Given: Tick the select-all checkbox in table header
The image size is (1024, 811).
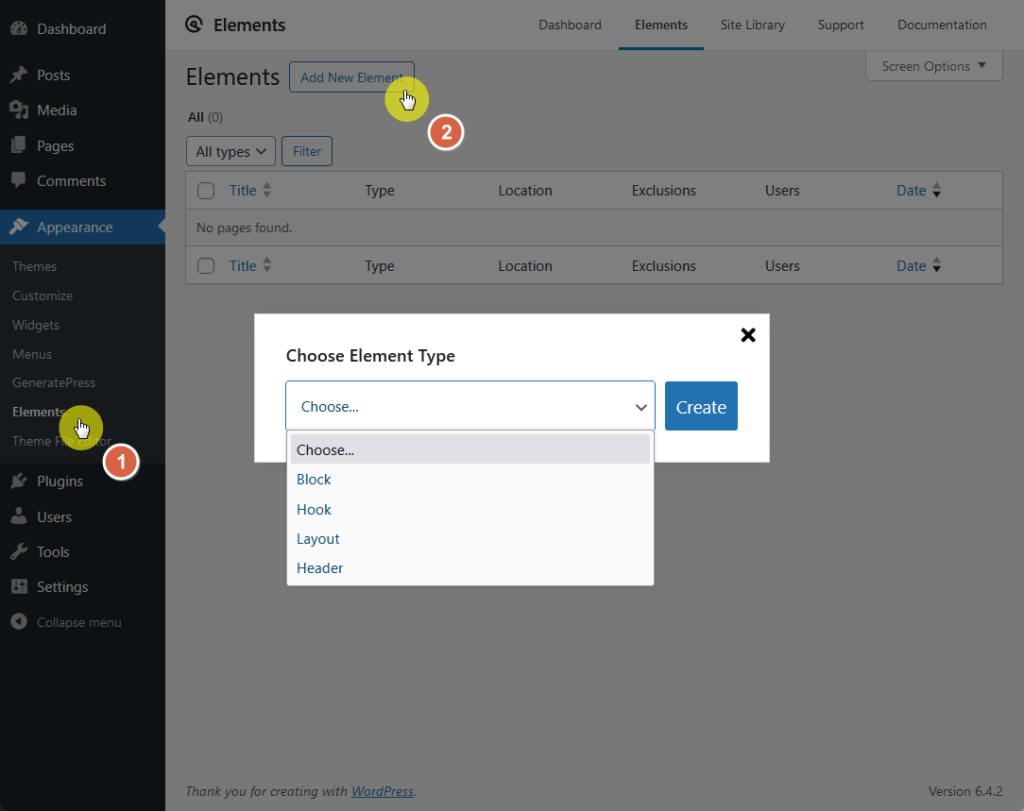Looking at the screenshot, I should click(206, 191).
